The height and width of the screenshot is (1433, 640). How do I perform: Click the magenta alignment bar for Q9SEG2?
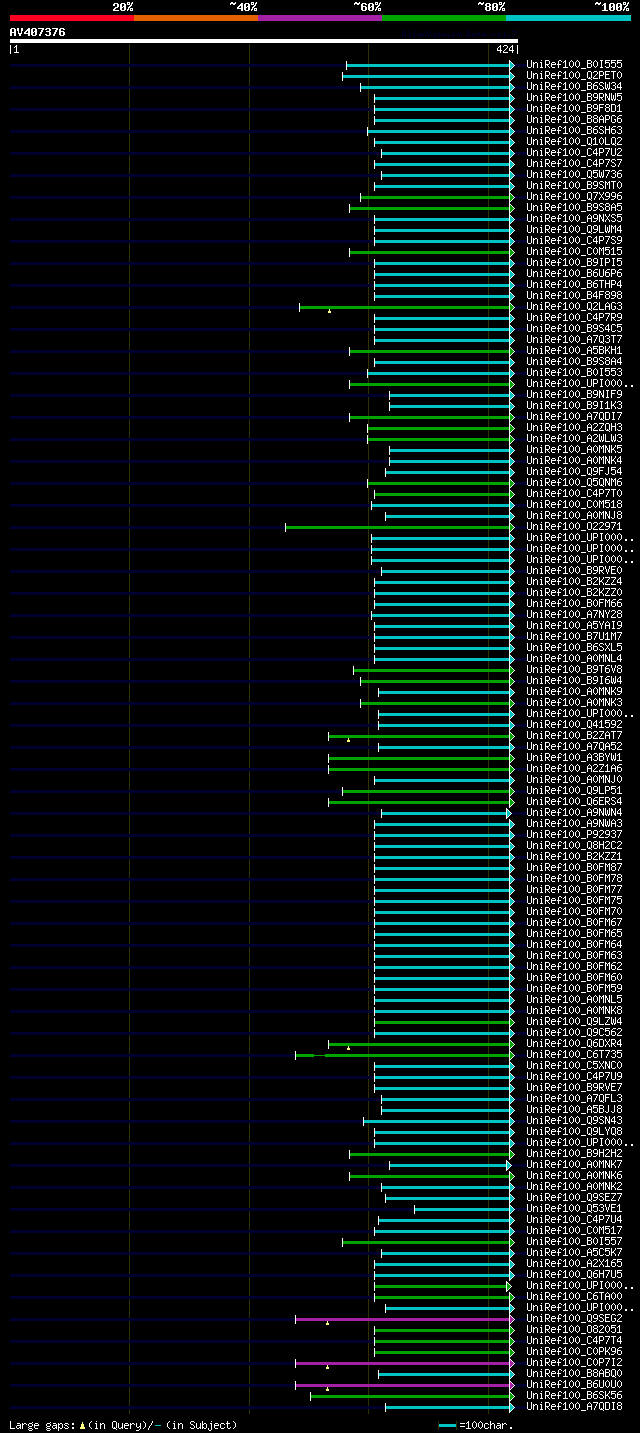point(404,1319)
